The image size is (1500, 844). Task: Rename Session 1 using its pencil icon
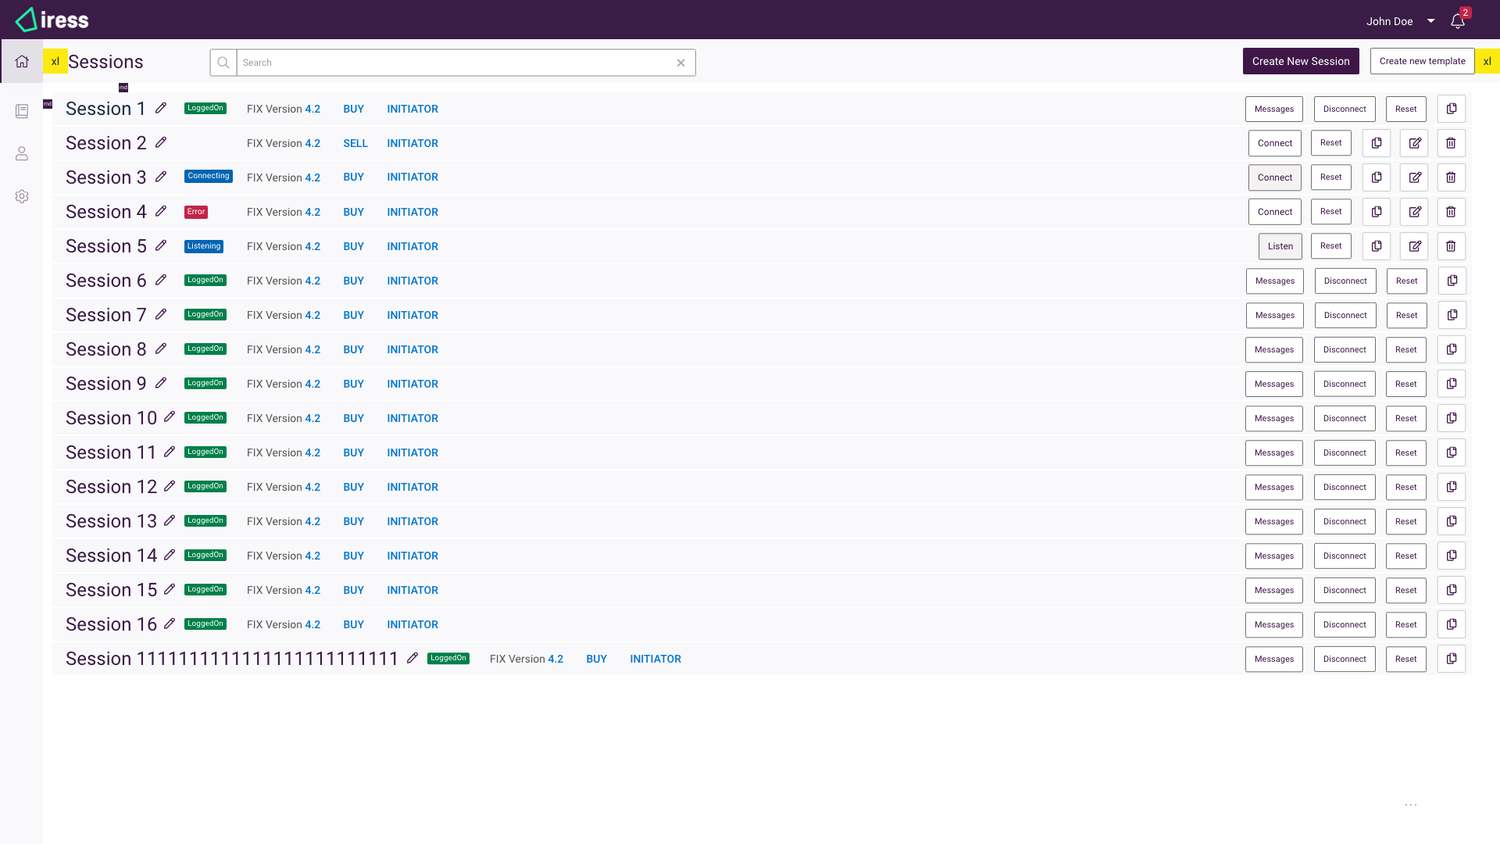click(x=161, y=108)
